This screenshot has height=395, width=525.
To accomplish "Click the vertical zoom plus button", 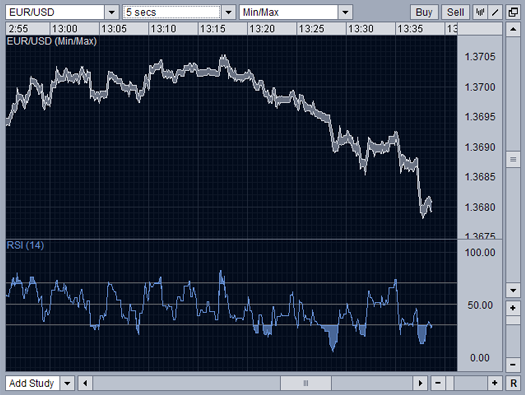I will [513, 308].
